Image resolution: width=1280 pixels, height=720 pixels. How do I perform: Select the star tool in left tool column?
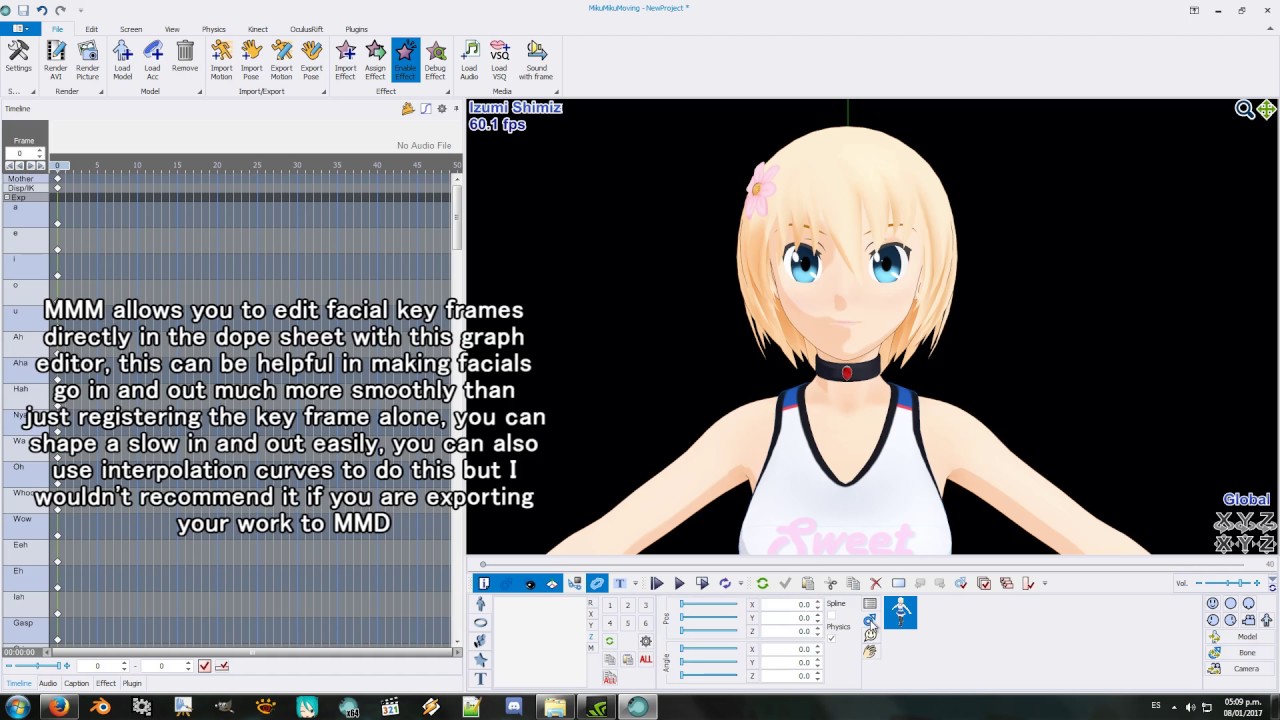pyautogui.click(x=481, y=660)
